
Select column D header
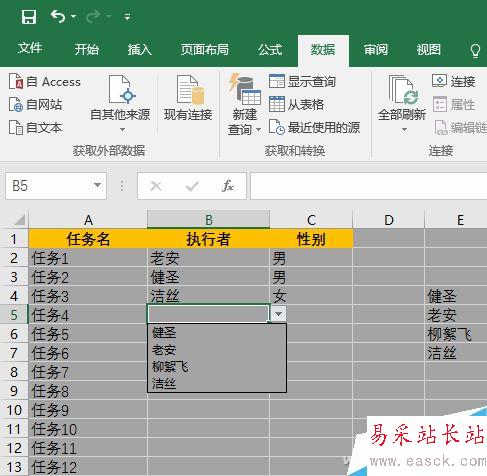coord(389,220)
